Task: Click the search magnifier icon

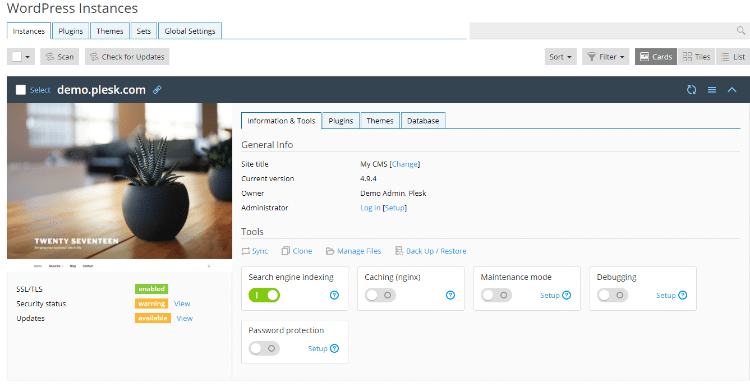Action: 740,31
